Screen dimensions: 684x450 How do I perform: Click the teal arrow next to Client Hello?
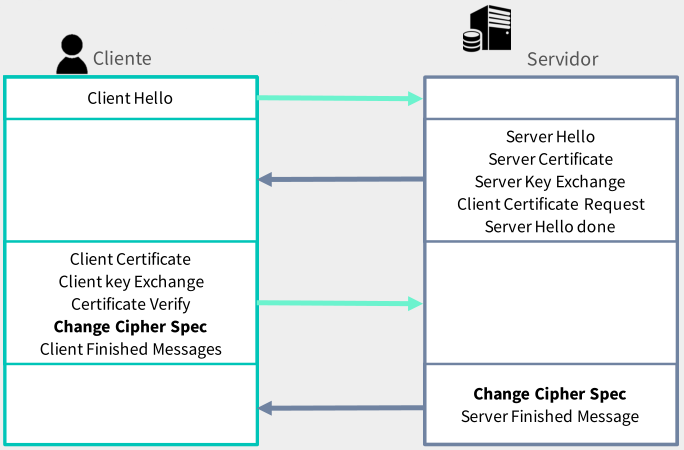point(340,98)
